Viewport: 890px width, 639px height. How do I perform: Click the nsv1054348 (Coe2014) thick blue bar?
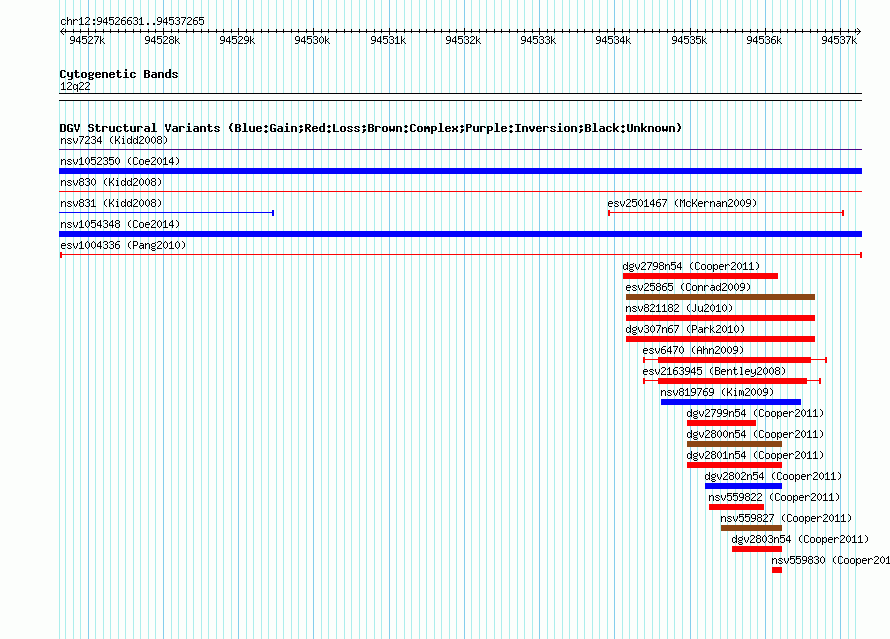[x=460, y=234]
